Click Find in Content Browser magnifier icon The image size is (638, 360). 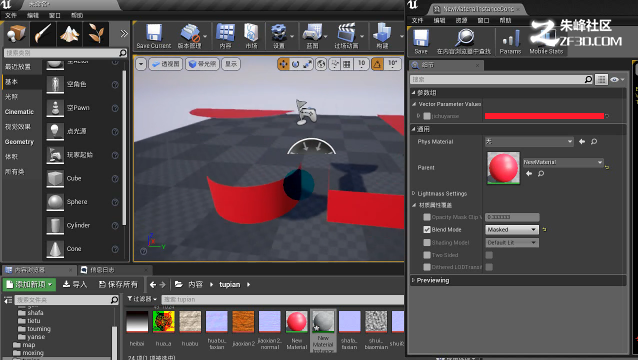464,41
